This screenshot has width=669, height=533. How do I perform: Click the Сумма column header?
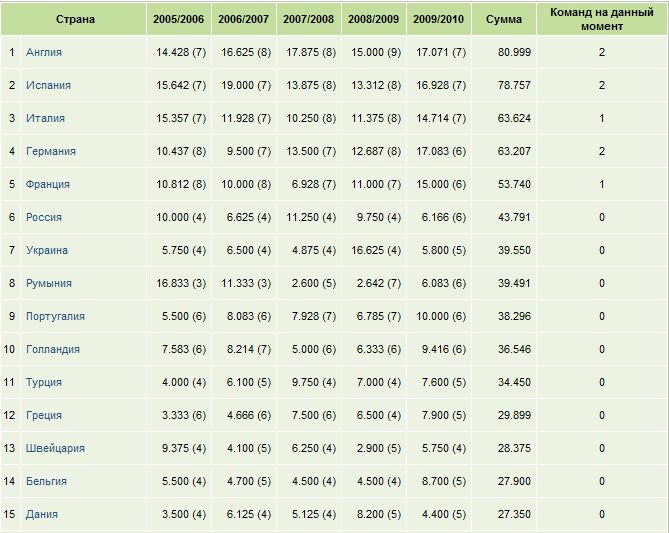tap(503, 19)
